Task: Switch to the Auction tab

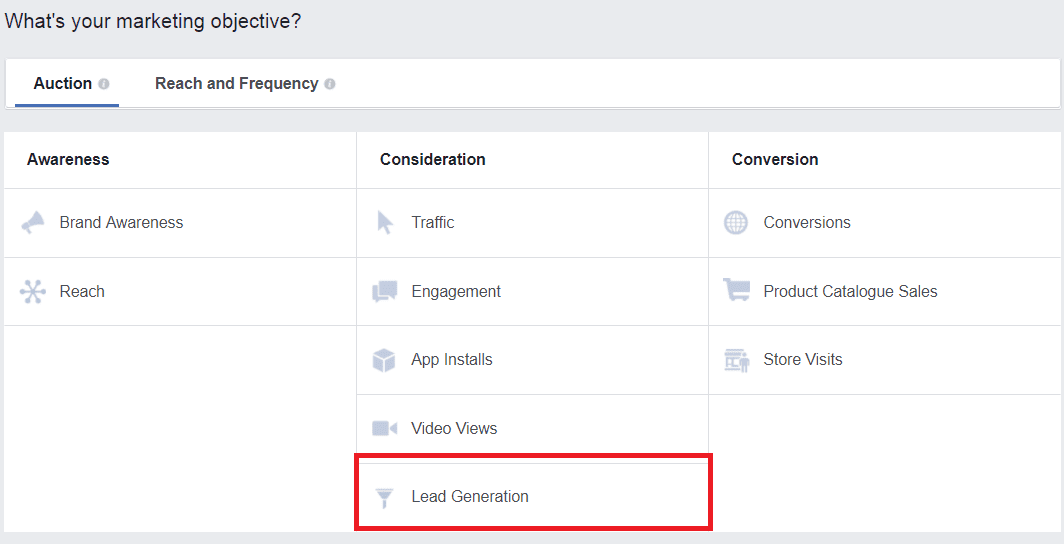Action: point(62,84)
